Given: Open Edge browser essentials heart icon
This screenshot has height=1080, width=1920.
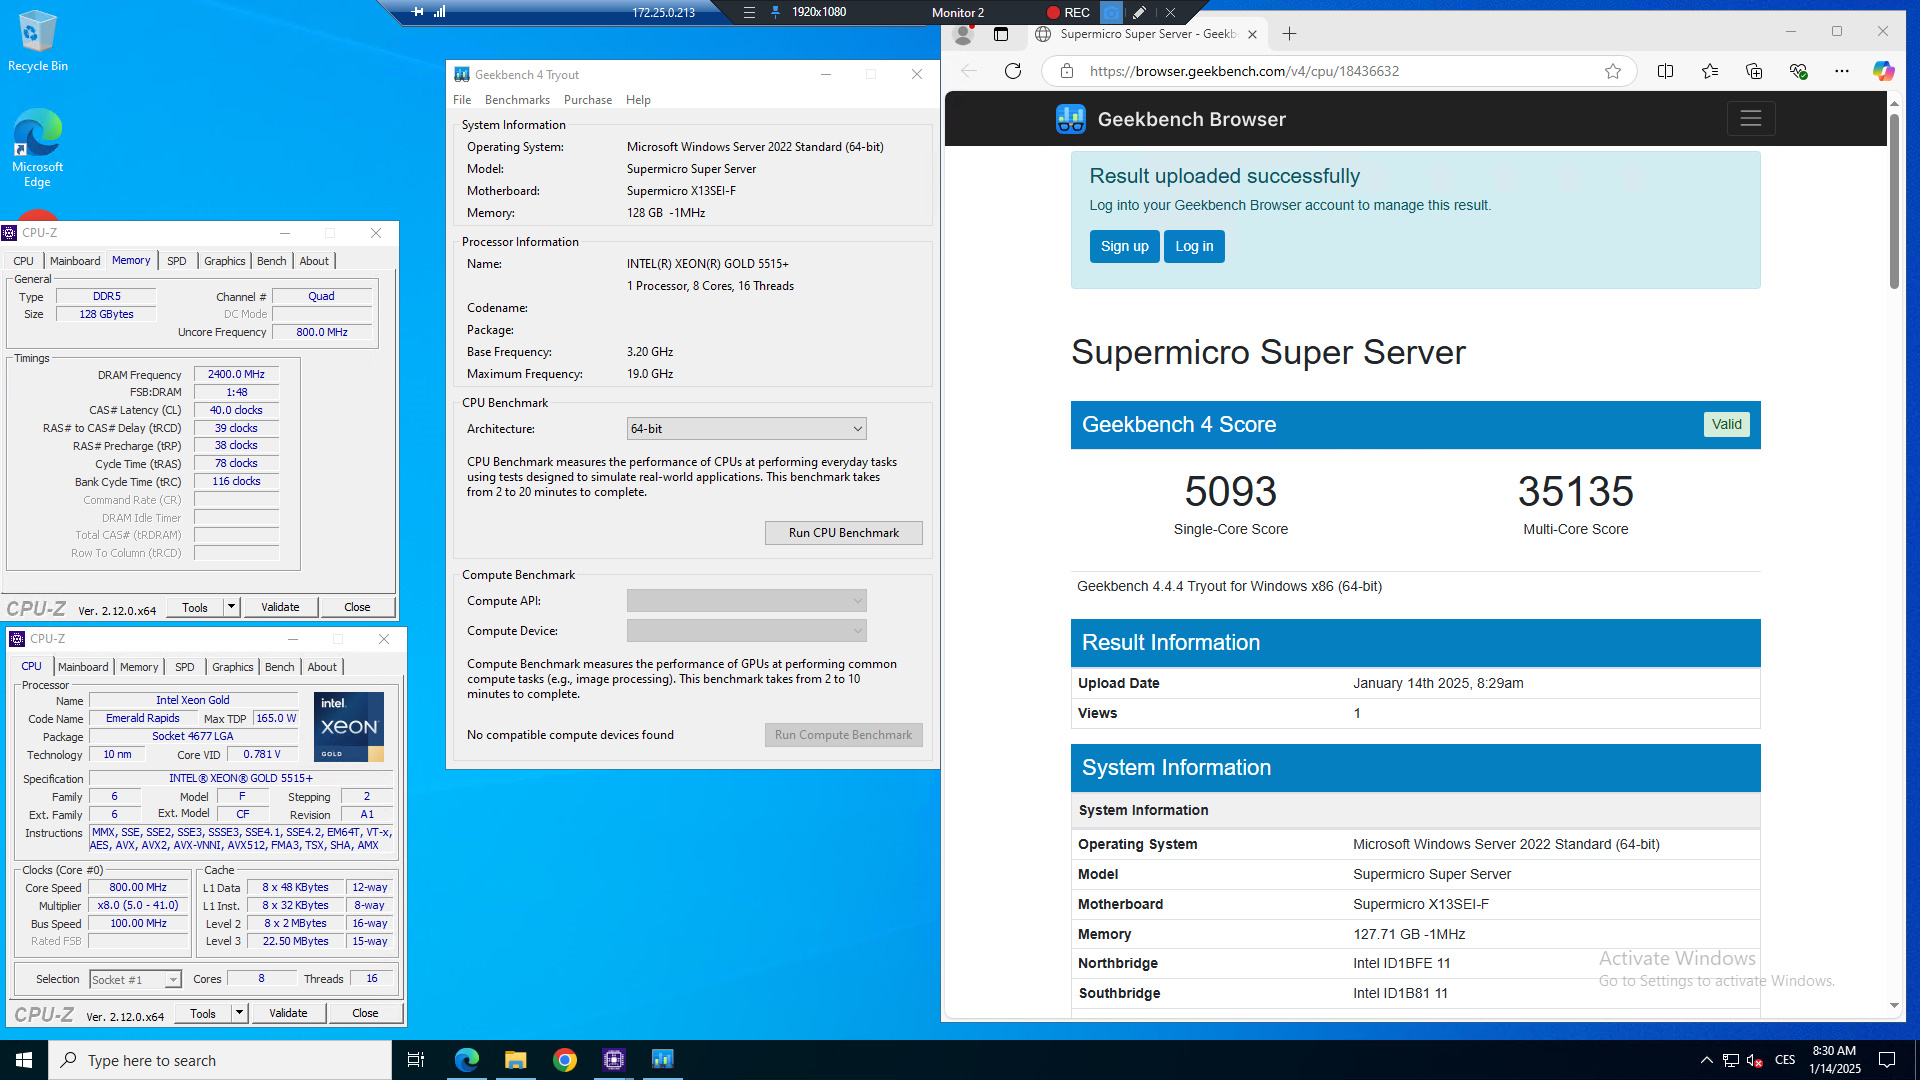Looking at the screenshot, I should tap(1798, 71).
